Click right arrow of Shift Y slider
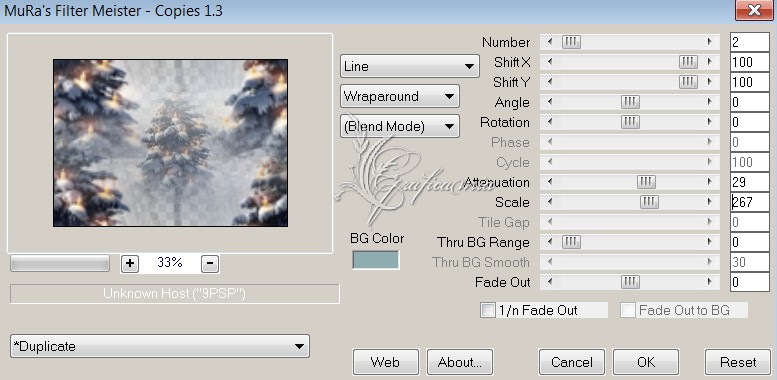This screenshot has height=380, width=777. point(710,82)
